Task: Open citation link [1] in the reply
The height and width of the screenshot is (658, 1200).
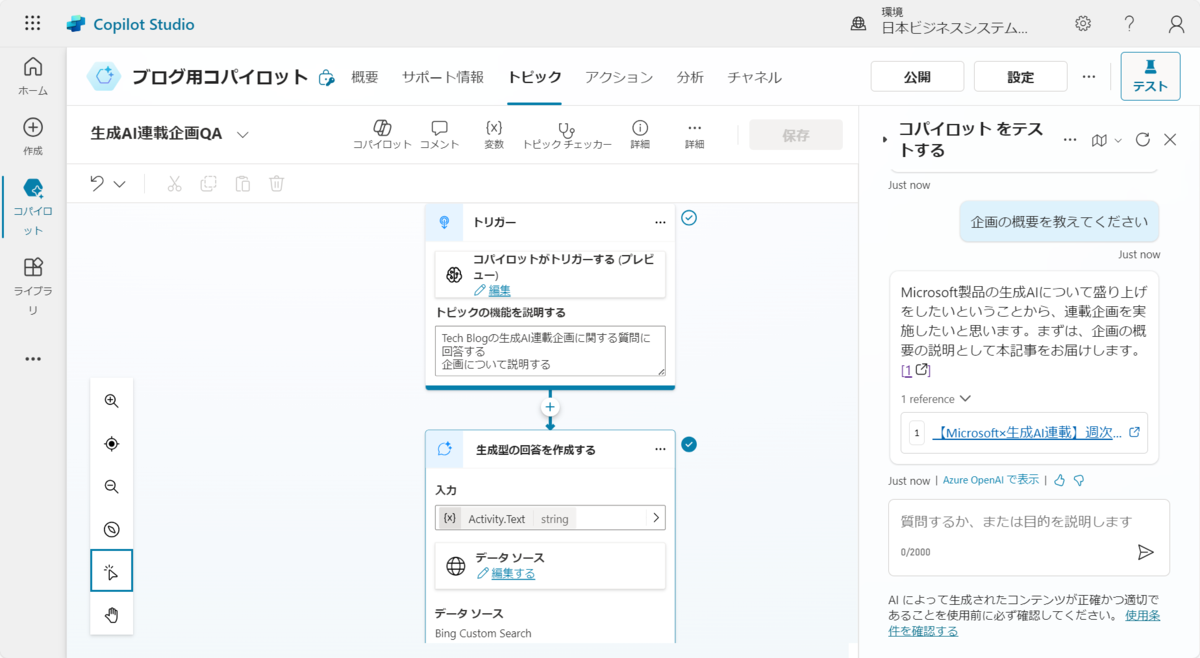Action: point(916,370)
